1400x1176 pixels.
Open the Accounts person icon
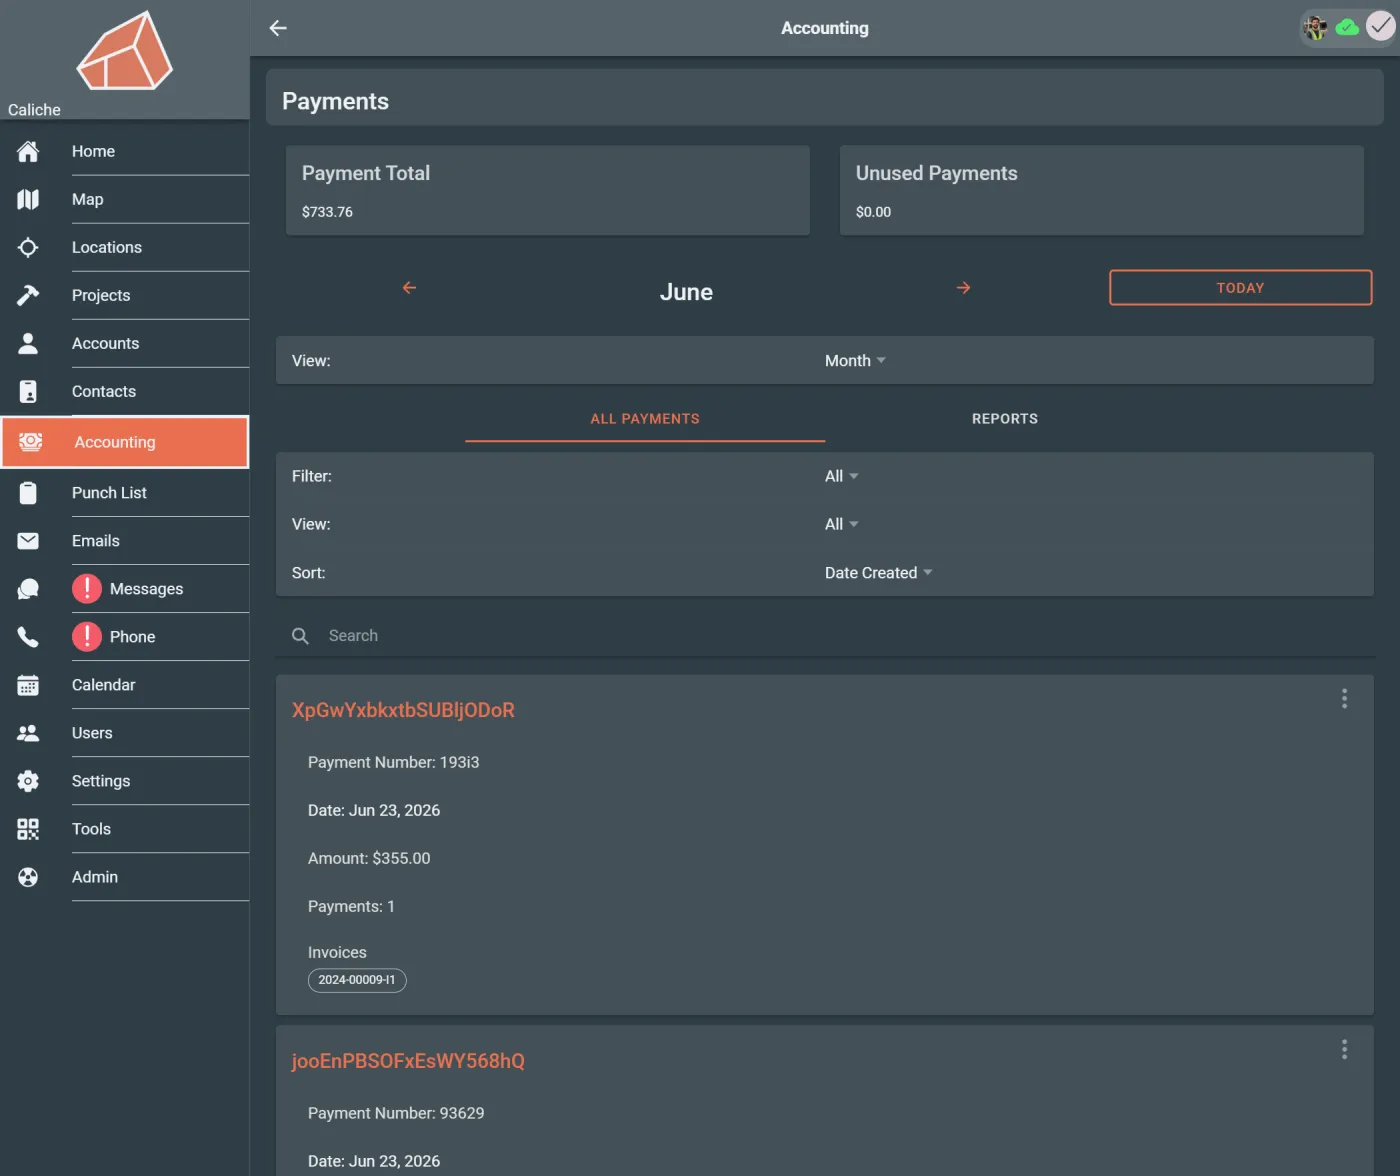28,343
